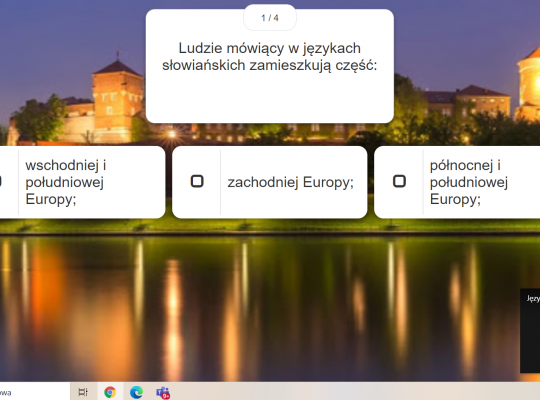Screen dimensions: 540x400
Task: Open Microsoft Teams from the taskbar
Action: (163, 392)
